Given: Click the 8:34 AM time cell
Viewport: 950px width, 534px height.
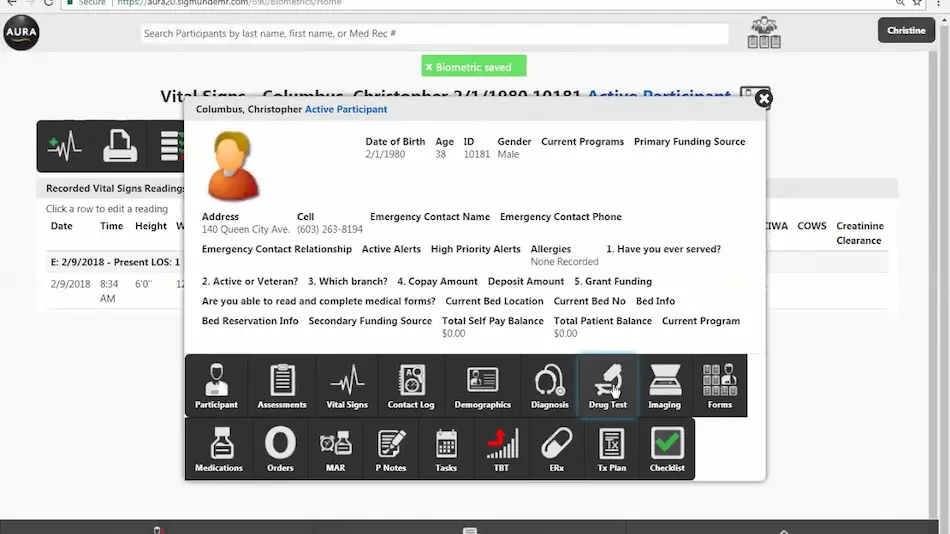Looking at the screenshot, I should pos(109,291).
